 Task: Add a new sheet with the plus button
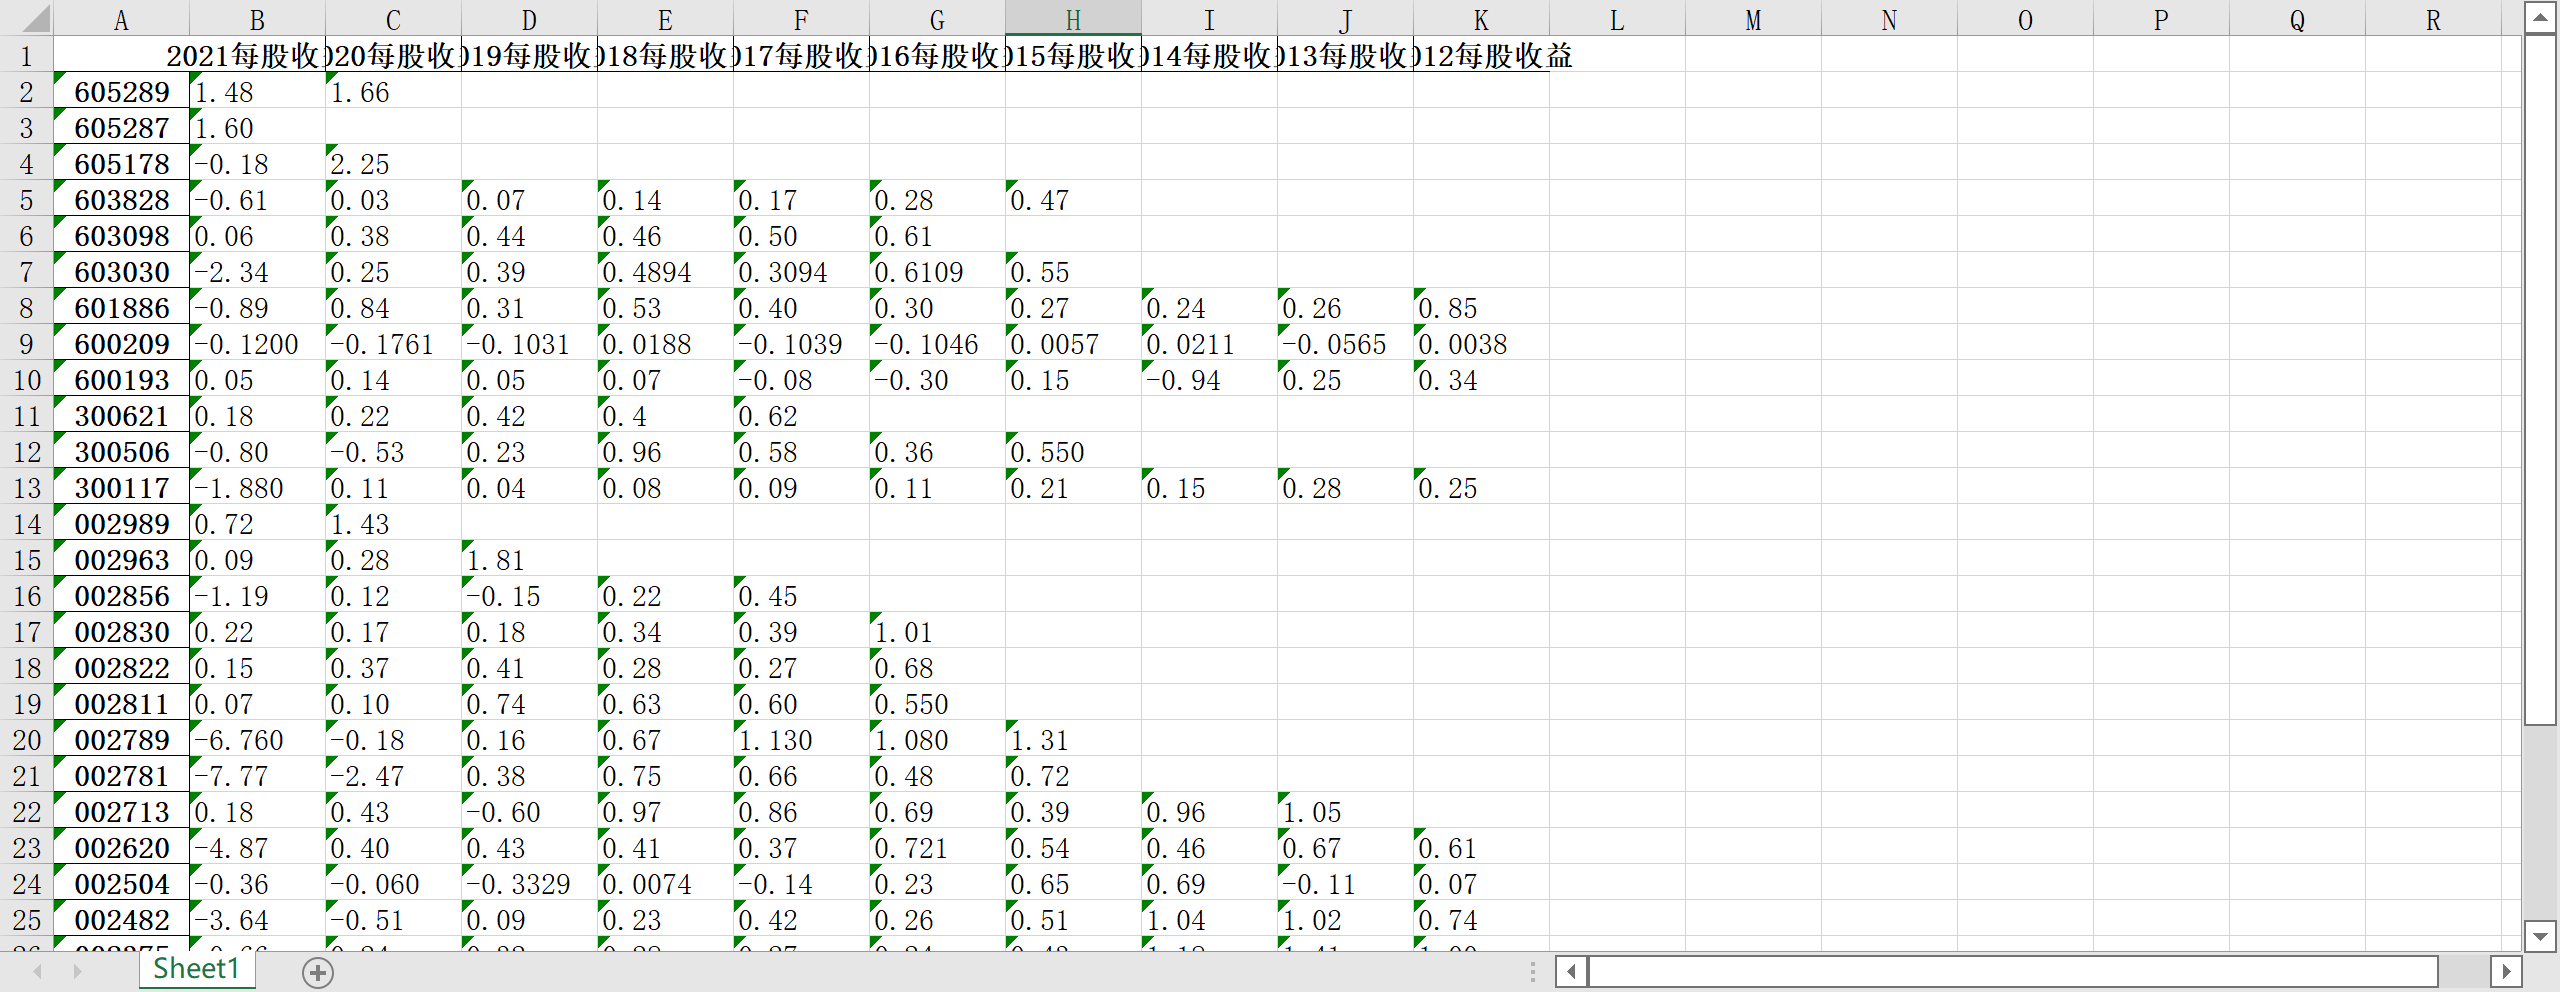click(x=318, y=972)
